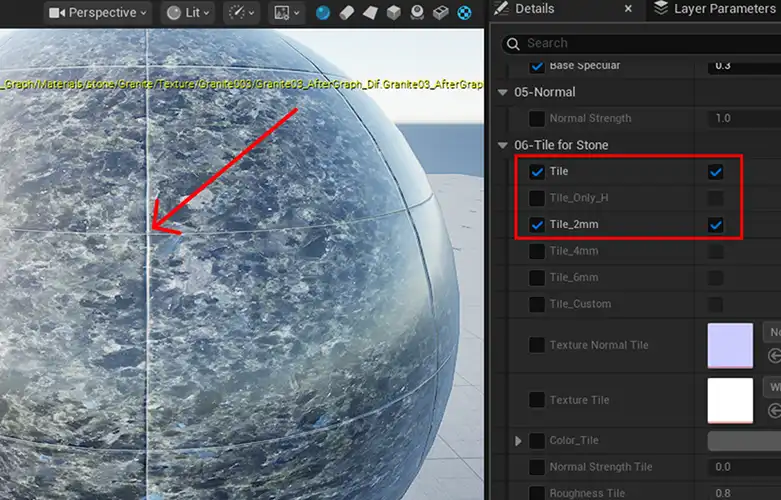Image resolution: width=781 pixels, height=500 pixels.
Task: Open the realtime speed gauge dropdown
Action: (x=241, y=12)
